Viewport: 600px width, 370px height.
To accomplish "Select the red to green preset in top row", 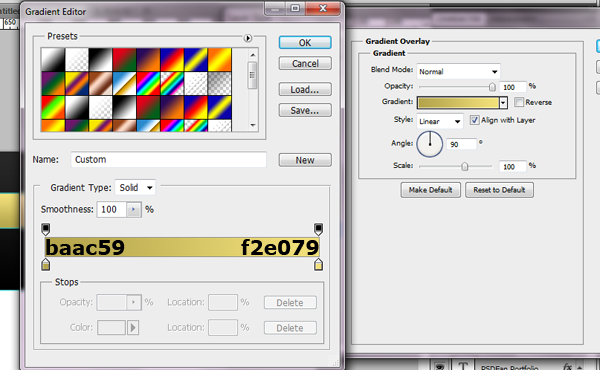I will (x=124, y=60).
